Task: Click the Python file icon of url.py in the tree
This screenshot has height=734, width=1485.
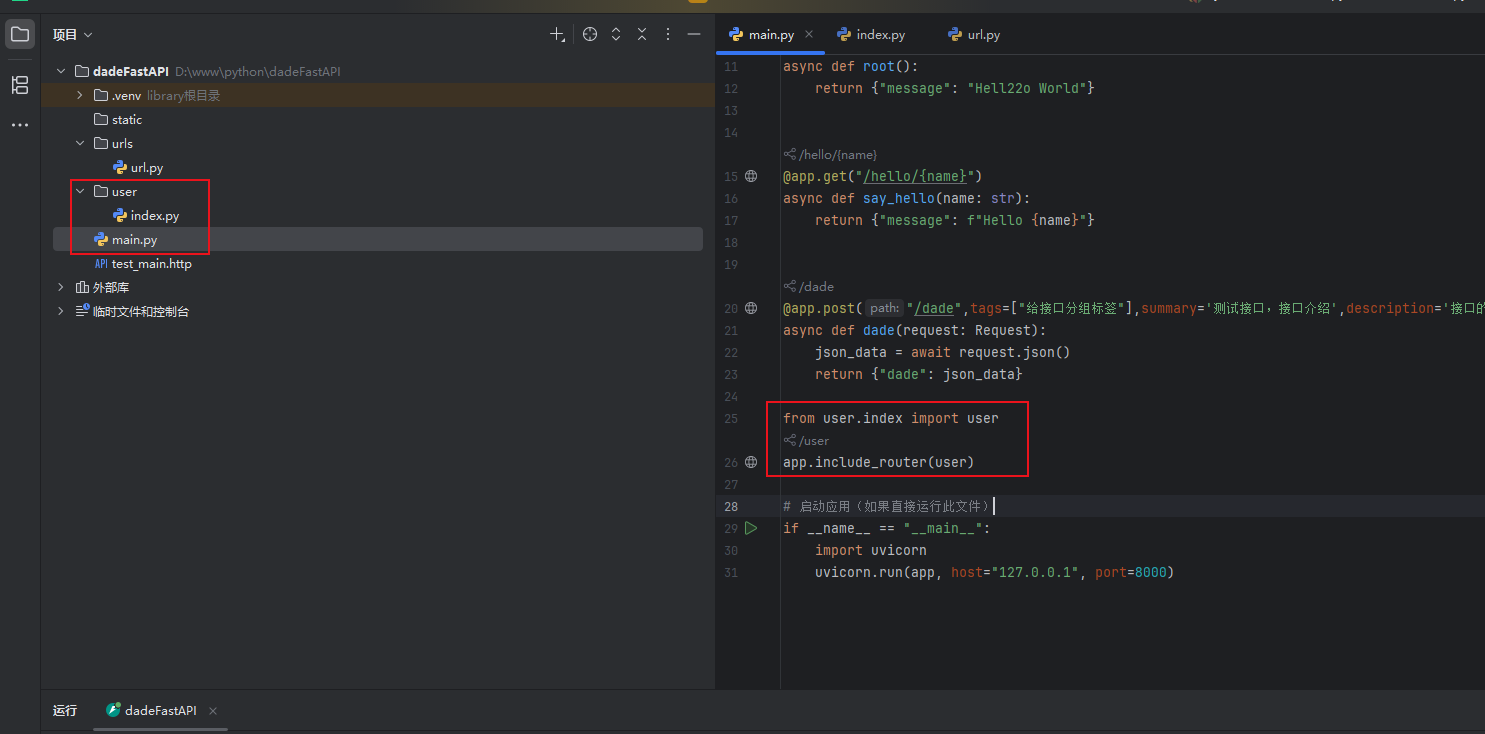Action: 120,168
